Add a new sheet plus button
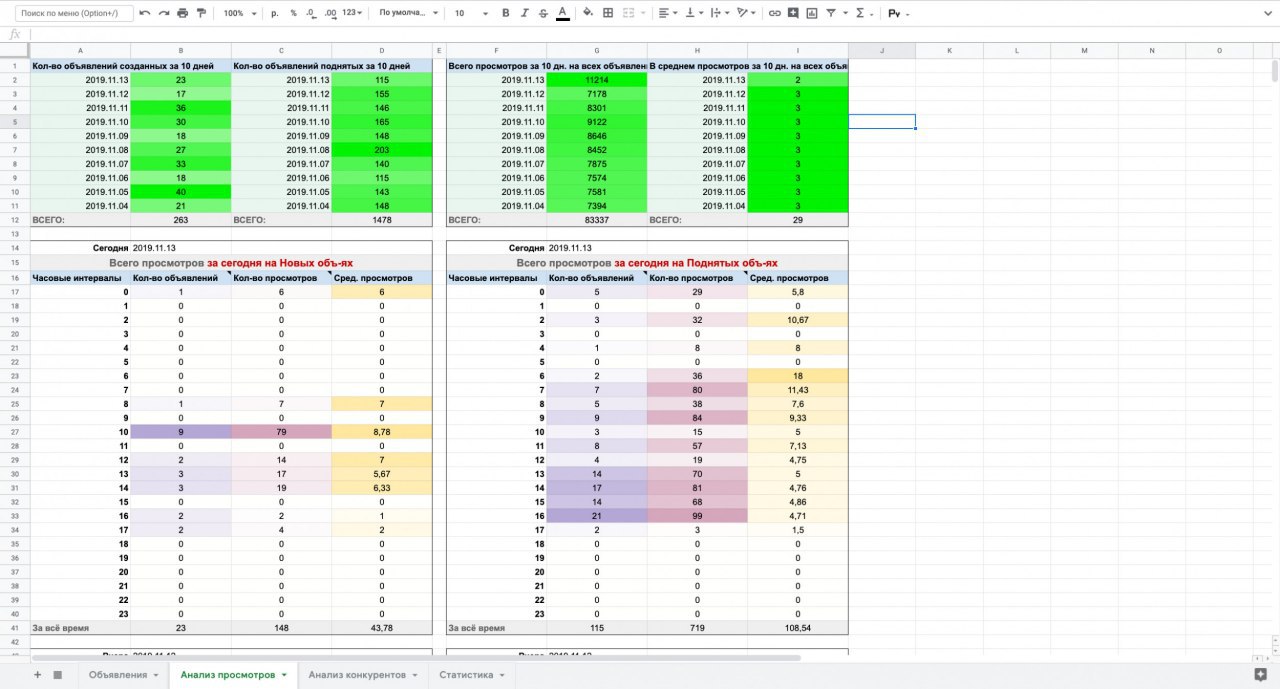1280x689 pixels. point(37,675)
